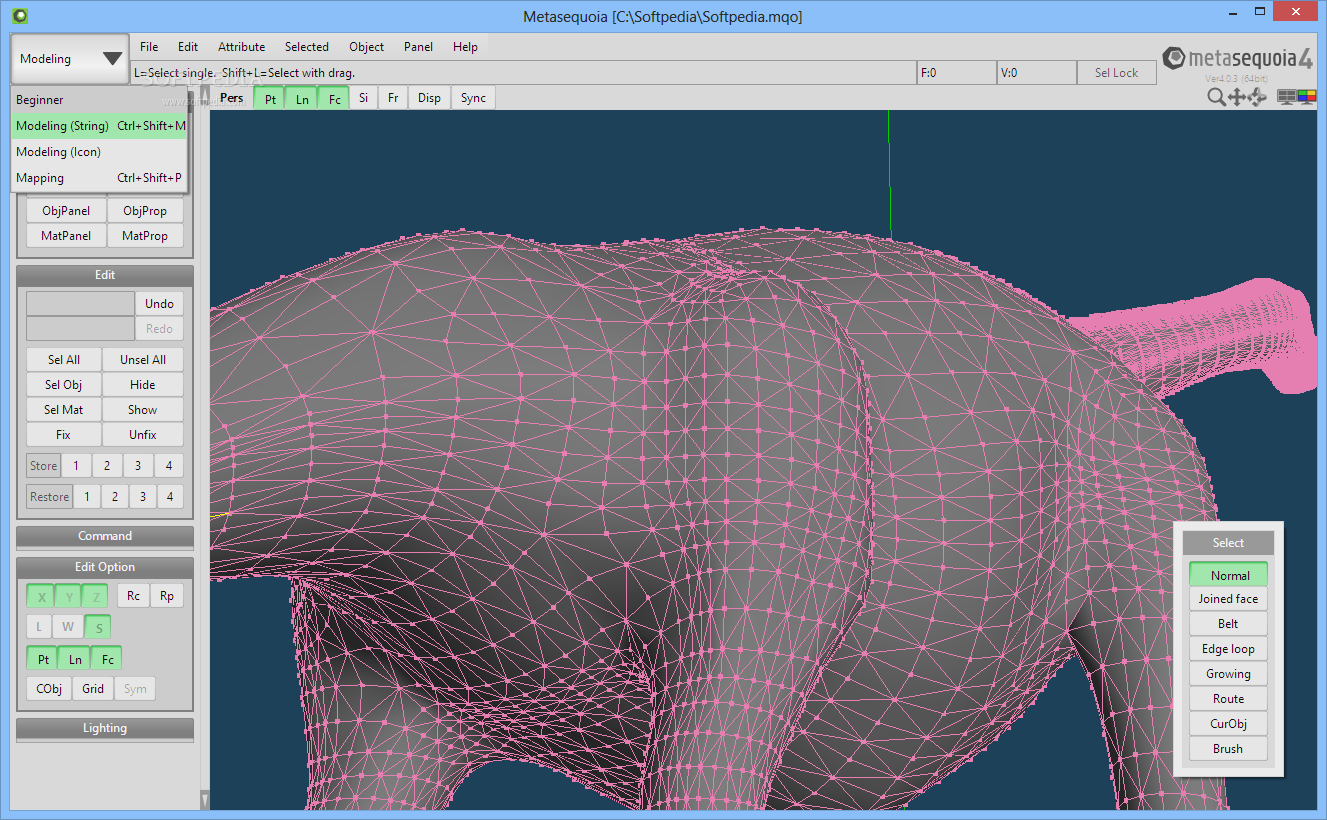The width and height of the screenshot is (1327, 820).
Task: Toggle Fc editing in Edit Option panel
Action: [107, 659]
